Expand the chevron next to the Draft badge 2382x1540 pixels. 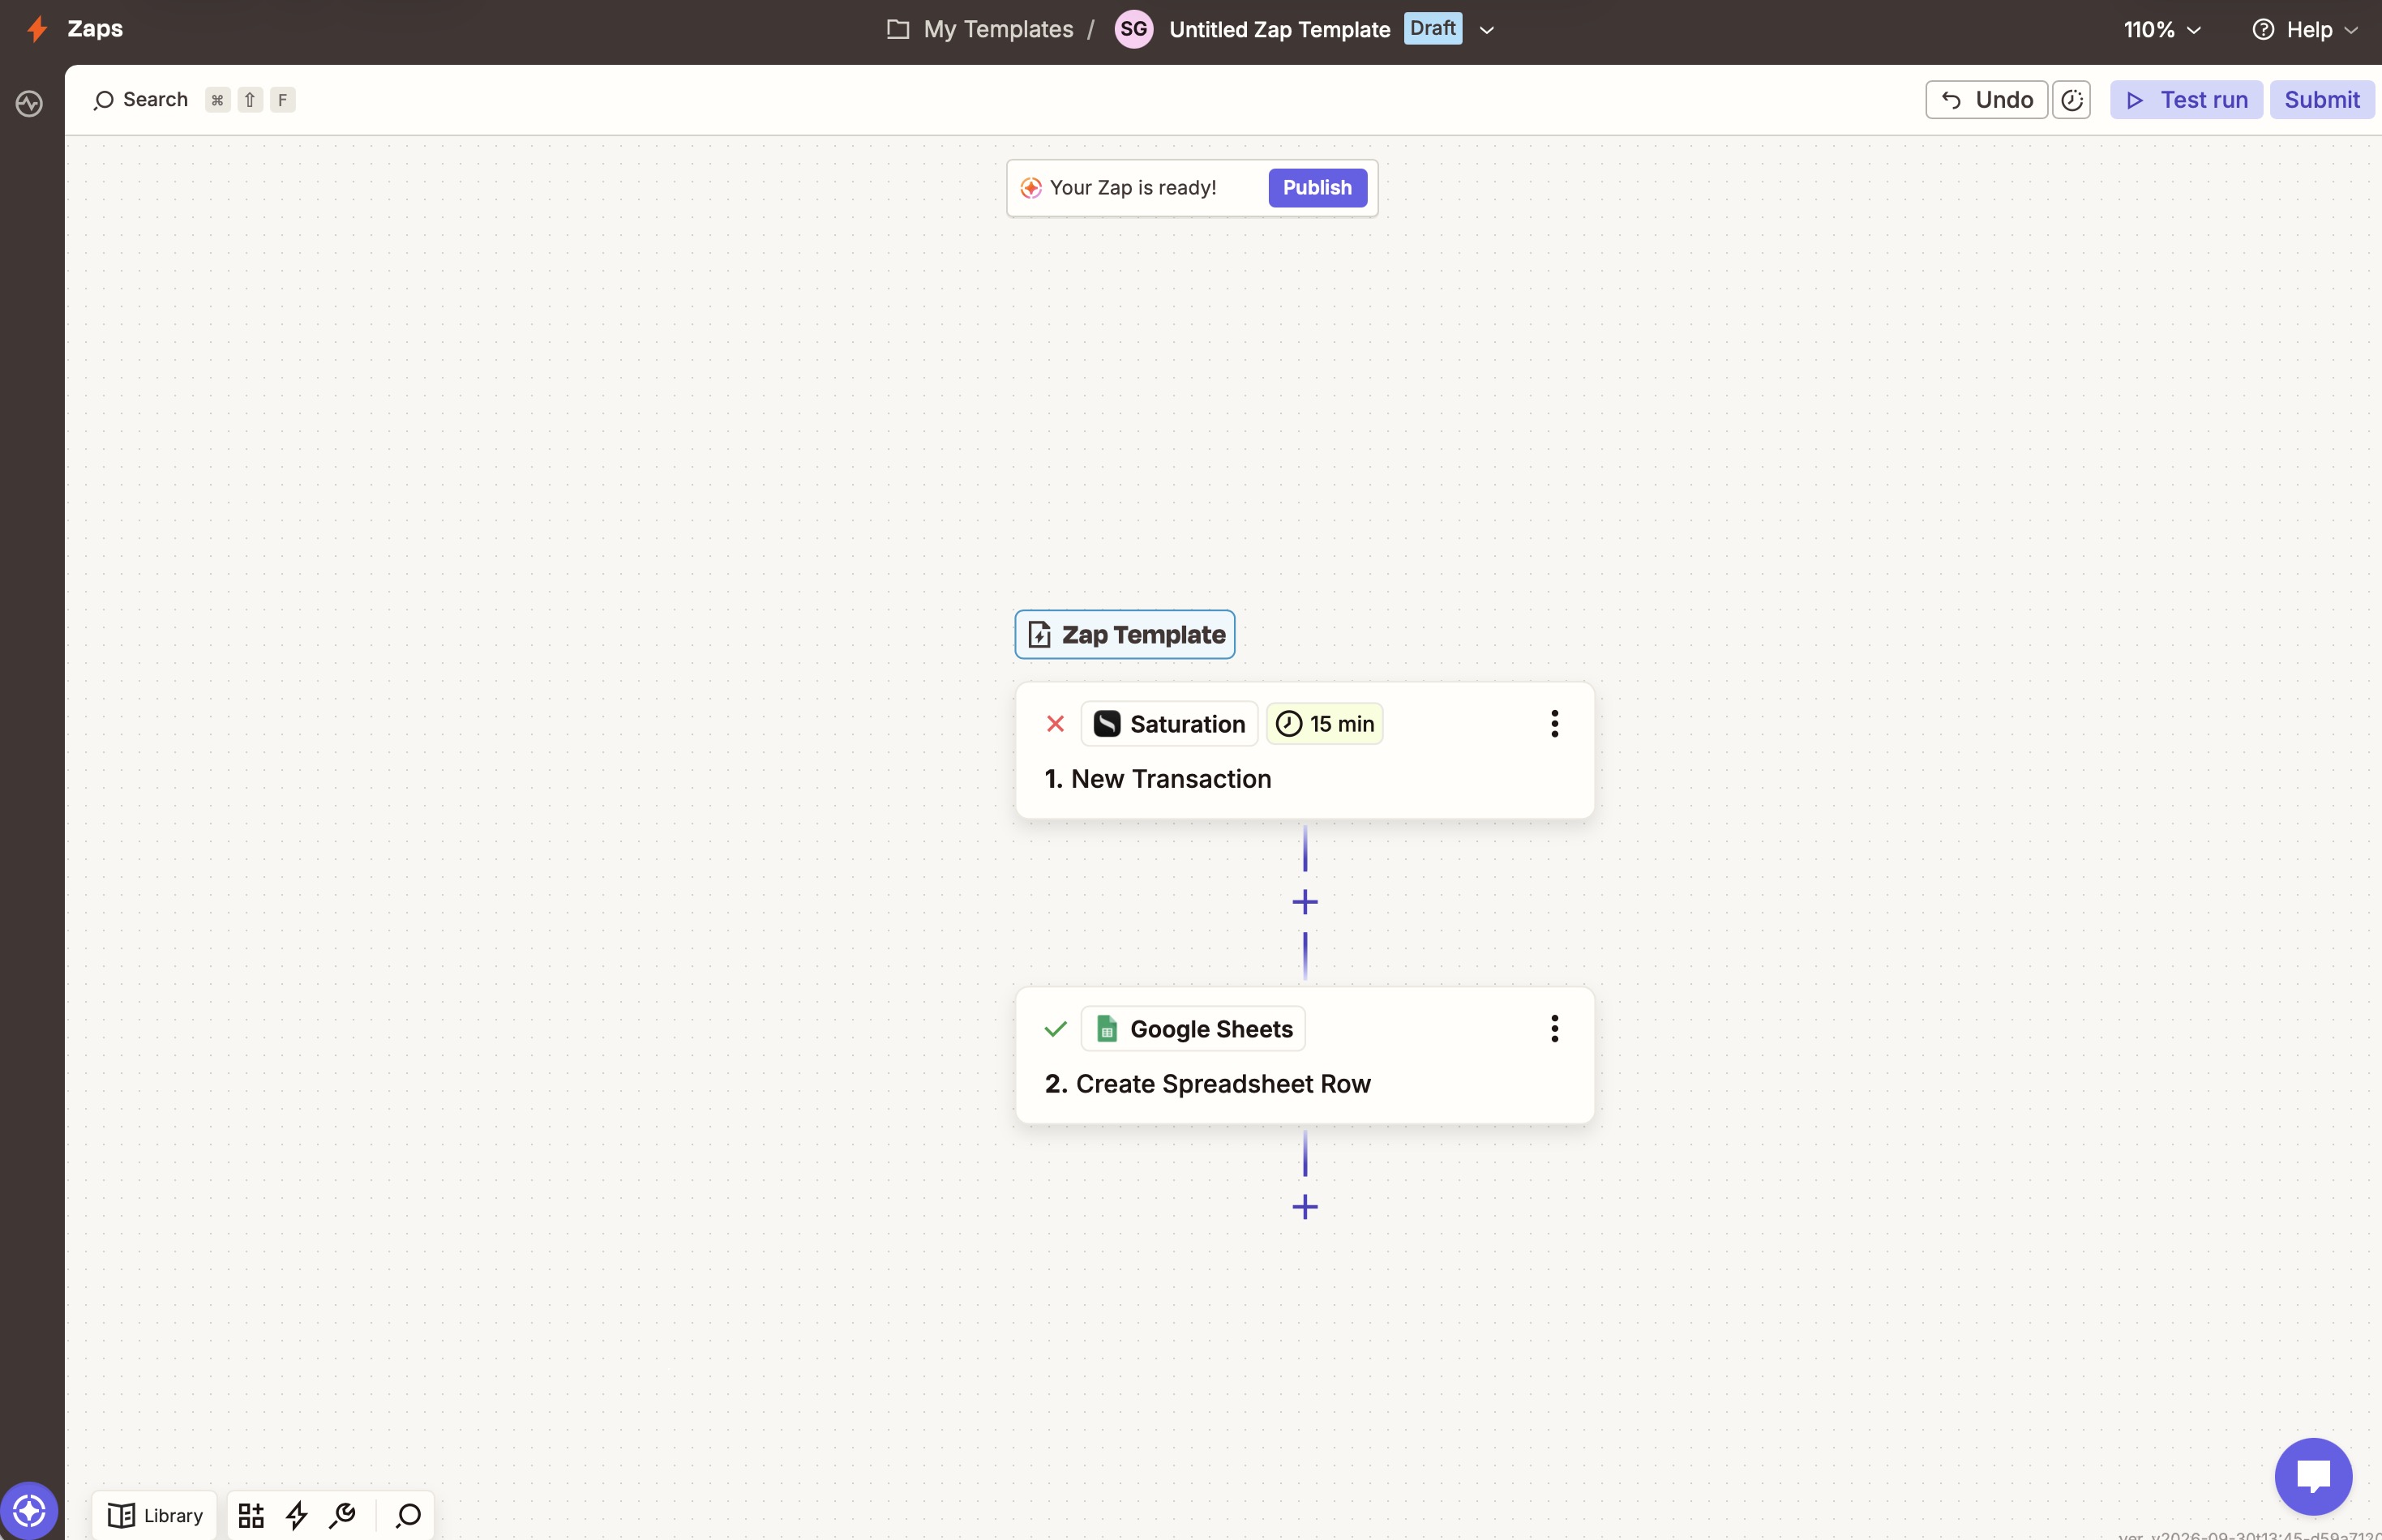coord(1486,30)
